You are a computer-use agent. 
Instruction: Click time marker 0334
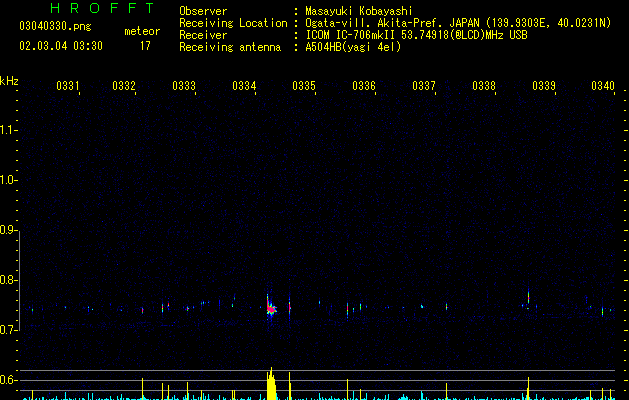click(244, 85)
